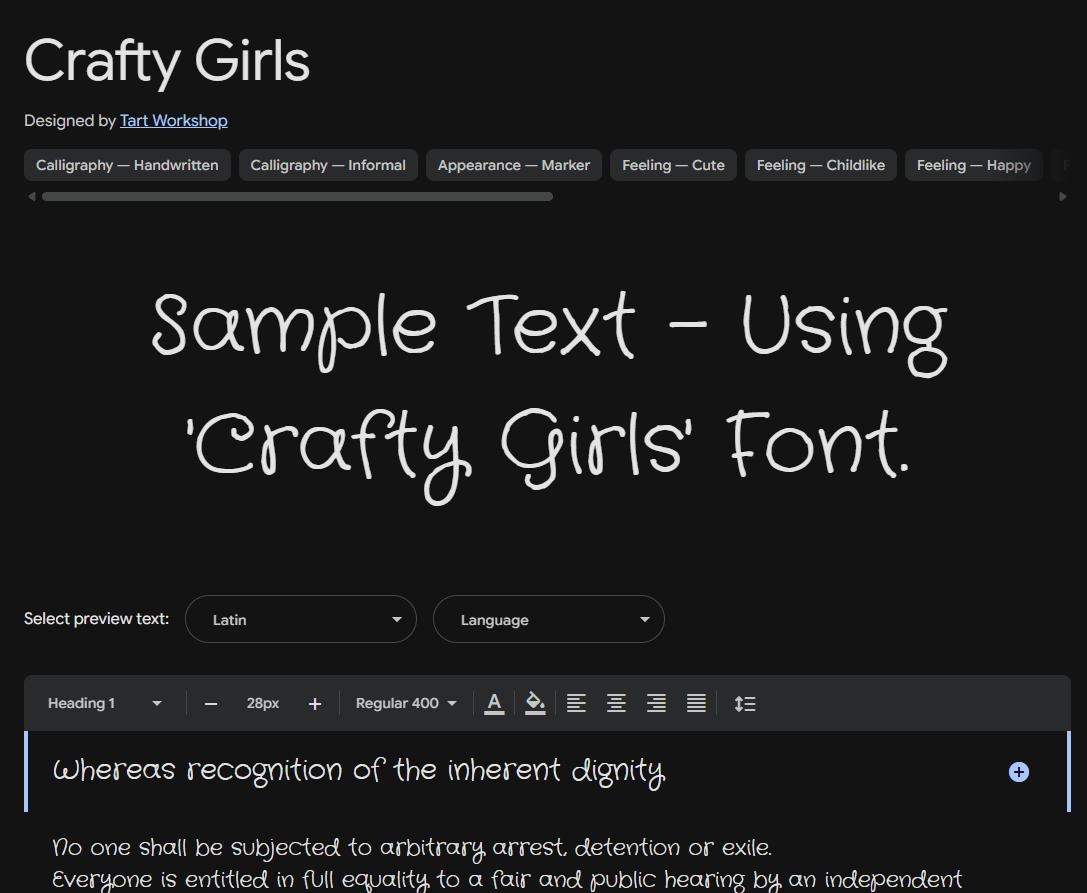1087x893 pixels.
Task: Click the tag list left scroll arrow
Action: tap(31, 197)
